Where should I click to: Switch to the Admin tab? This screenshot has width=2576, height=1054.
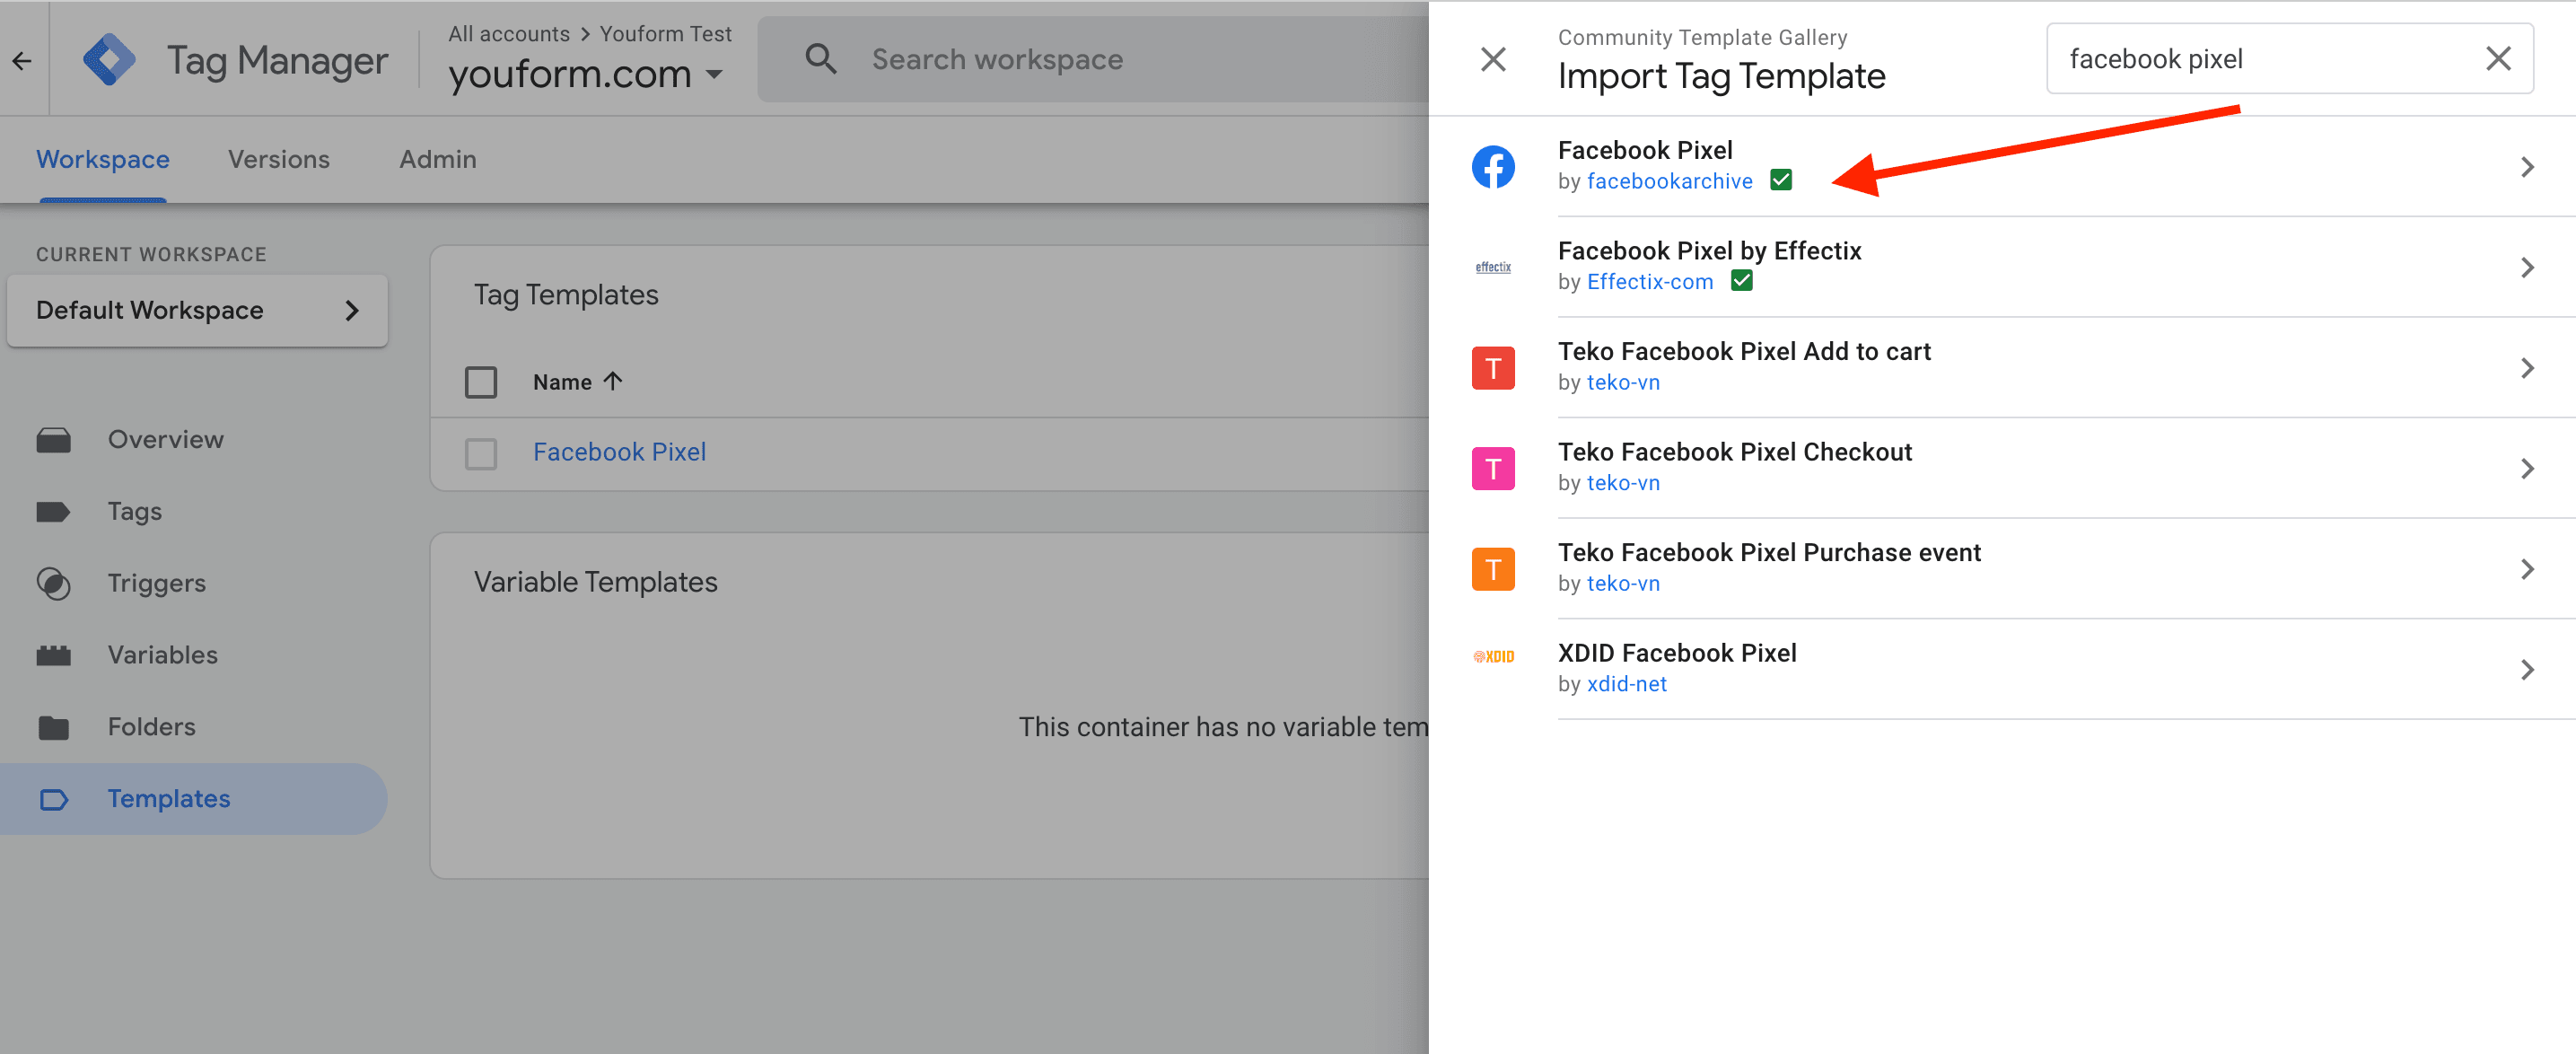[x=438, y=160]
